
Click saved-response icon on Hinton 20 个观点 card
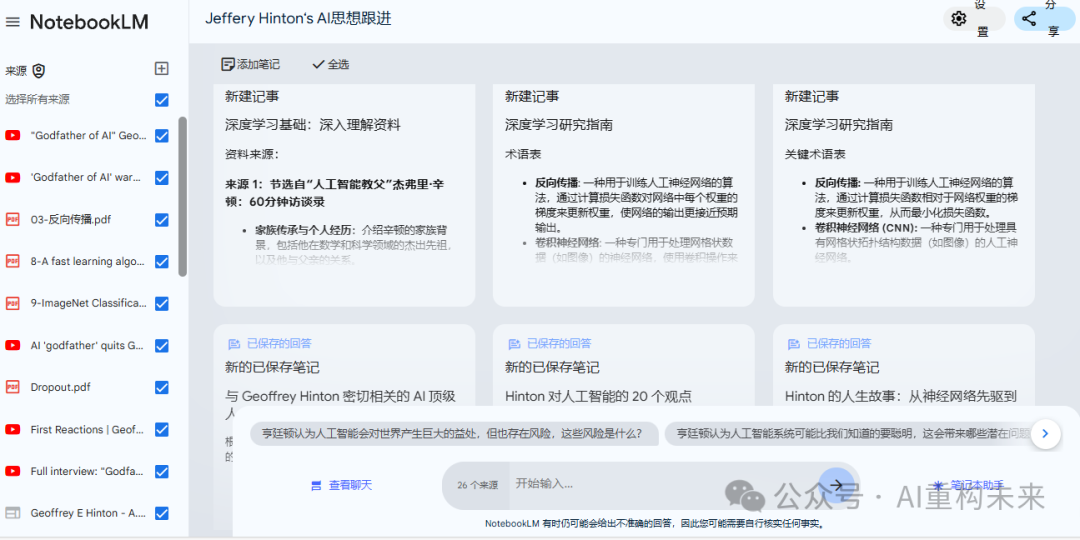pyautogui.click(x=514, y=344)
